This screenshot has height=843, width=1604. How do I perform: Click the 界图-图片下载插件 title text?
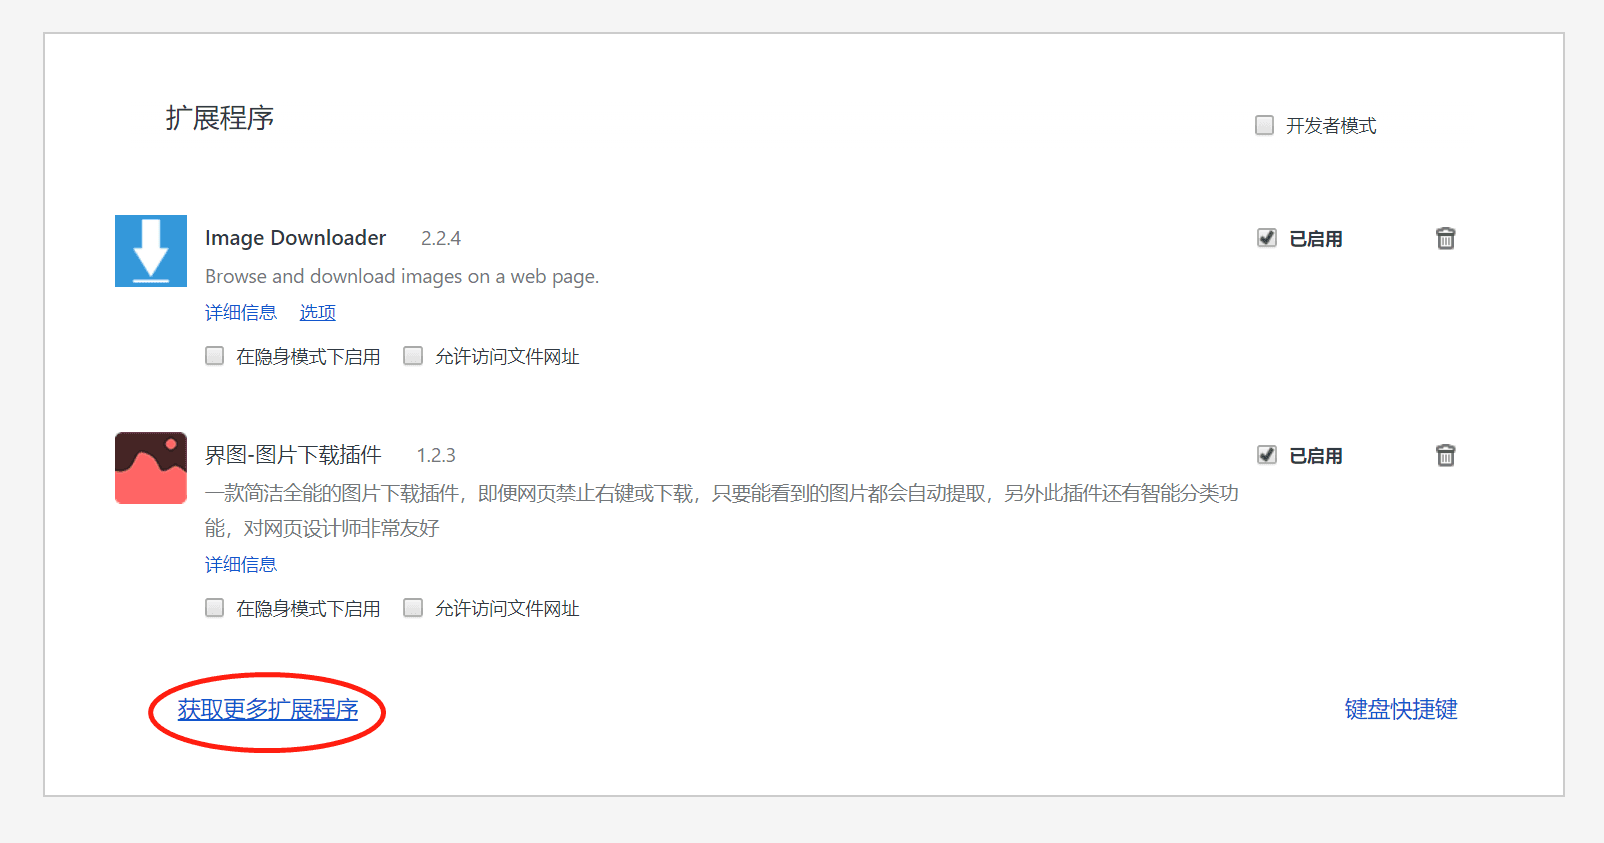[x=293, y=455]
